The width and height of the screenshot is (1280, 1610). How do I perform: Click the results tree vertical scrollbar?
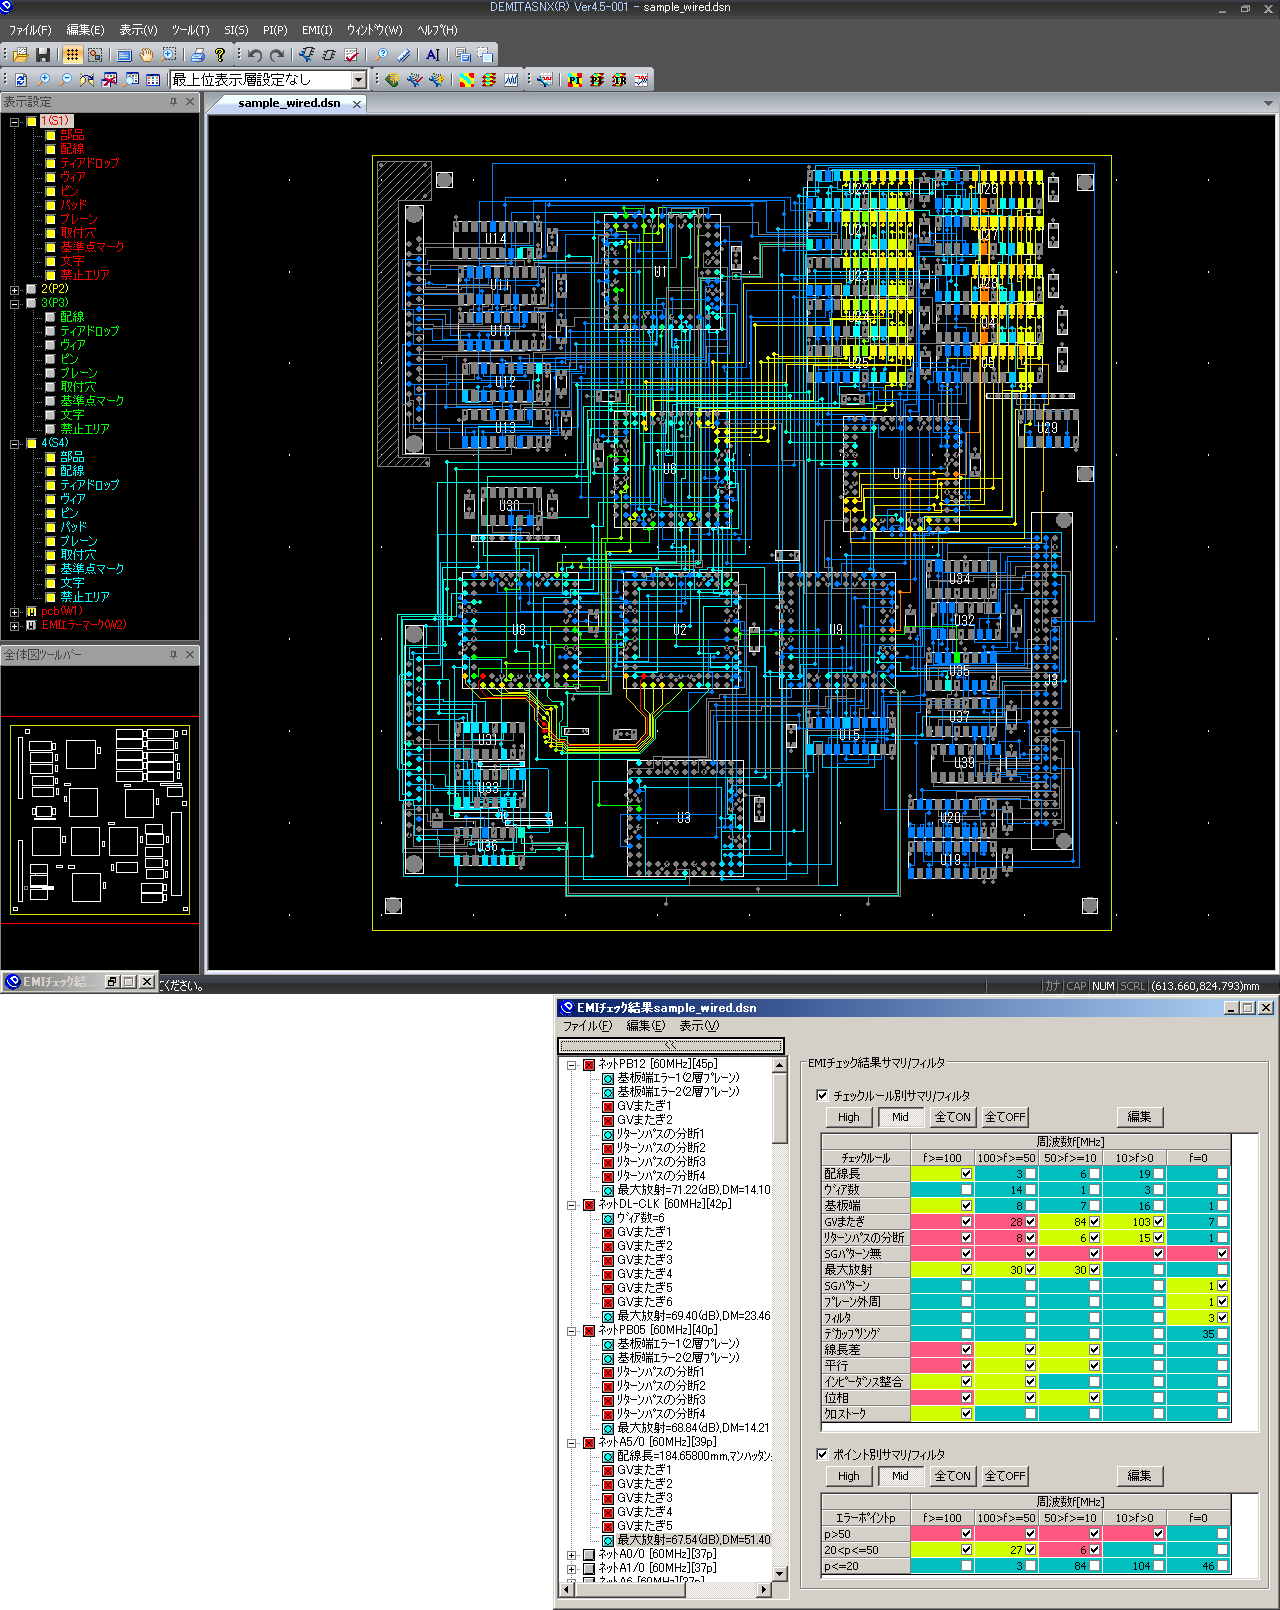[780, 1319]
